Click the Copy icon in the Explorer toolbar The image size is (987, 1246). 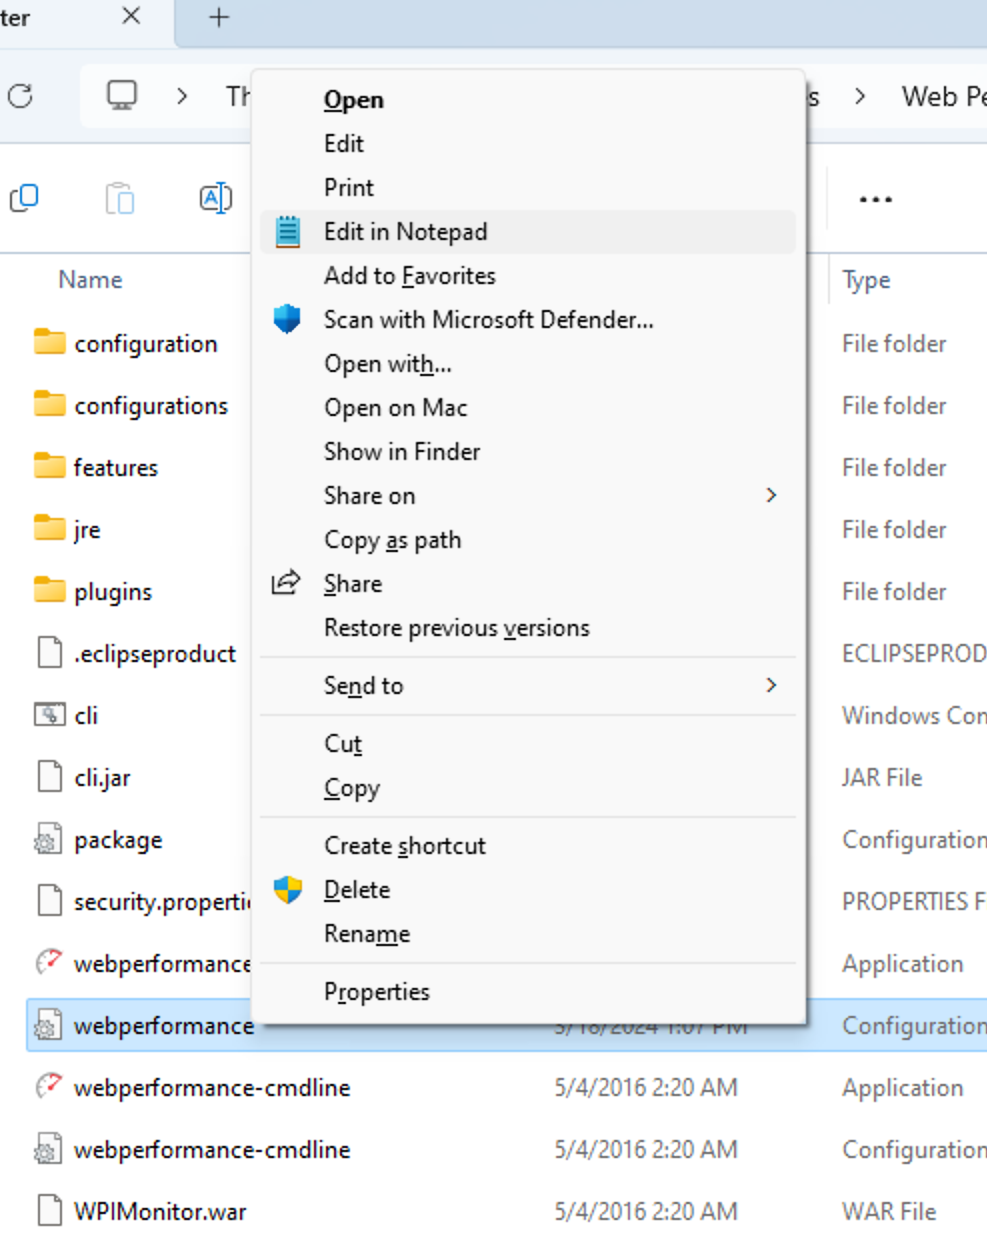click(x=24, y=198)
